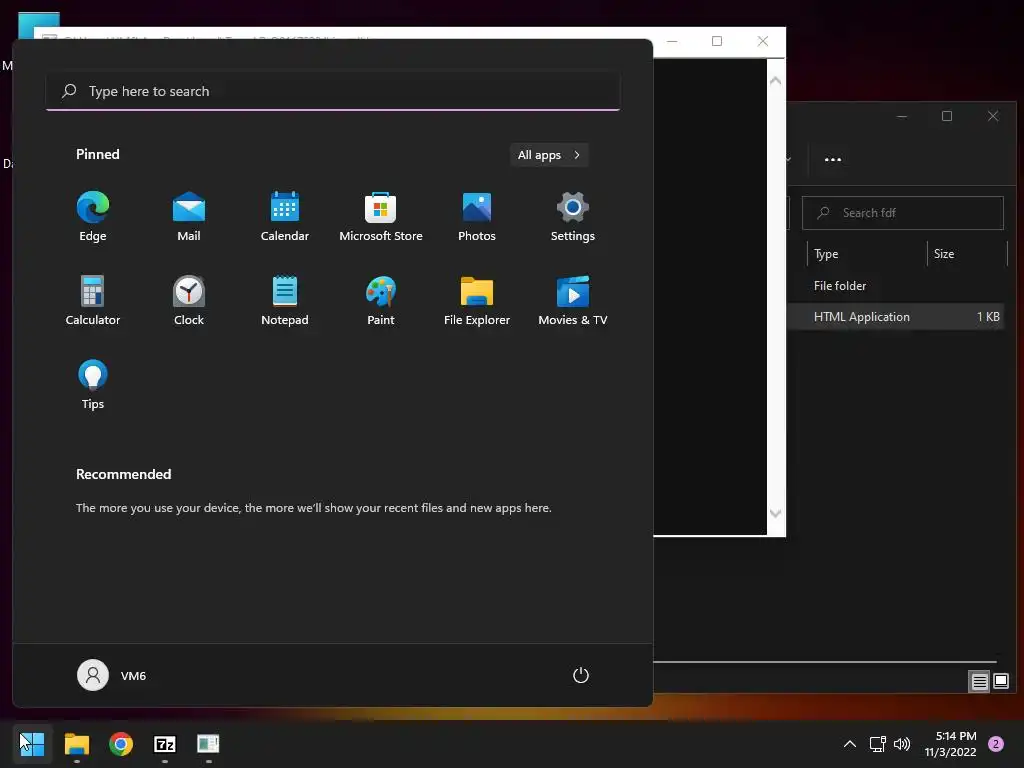Open the Calendar app
The image size is (1024, 768).
[x=285, y=217]
